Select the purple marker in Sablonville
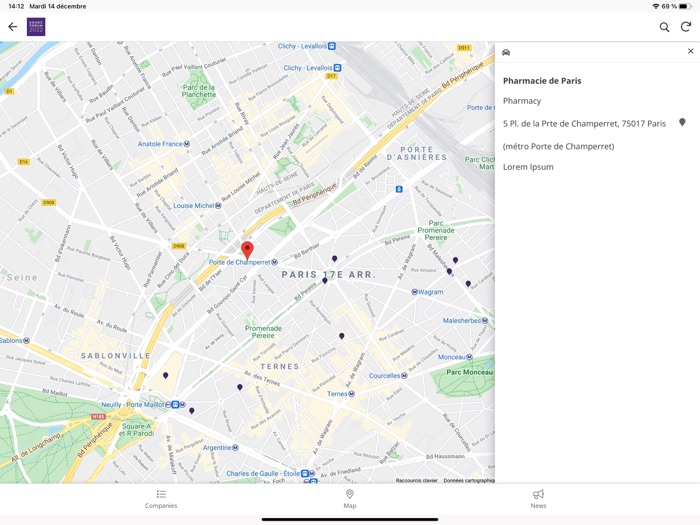The width and height of the screenshot is (700, 525). 166,375
